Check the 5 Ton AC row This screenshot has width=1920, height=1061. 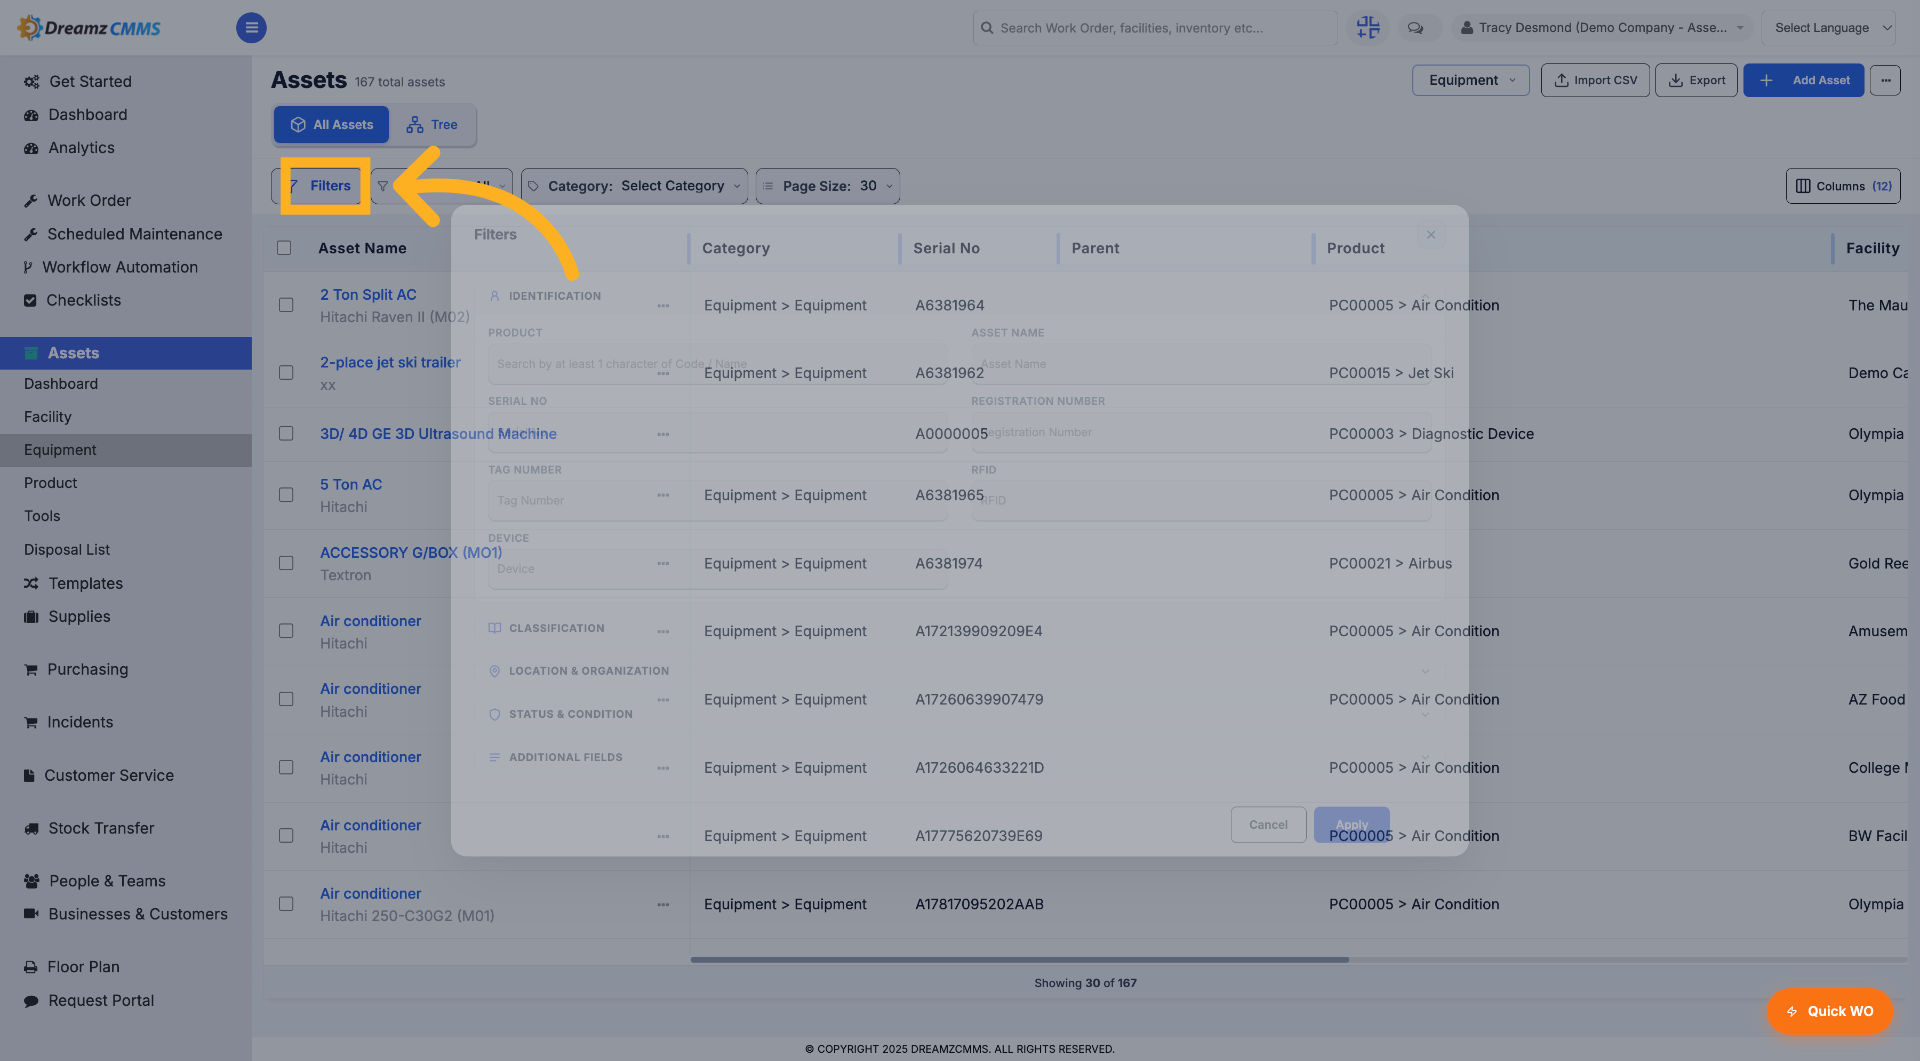pyautogui.click(x=286, y=495)
